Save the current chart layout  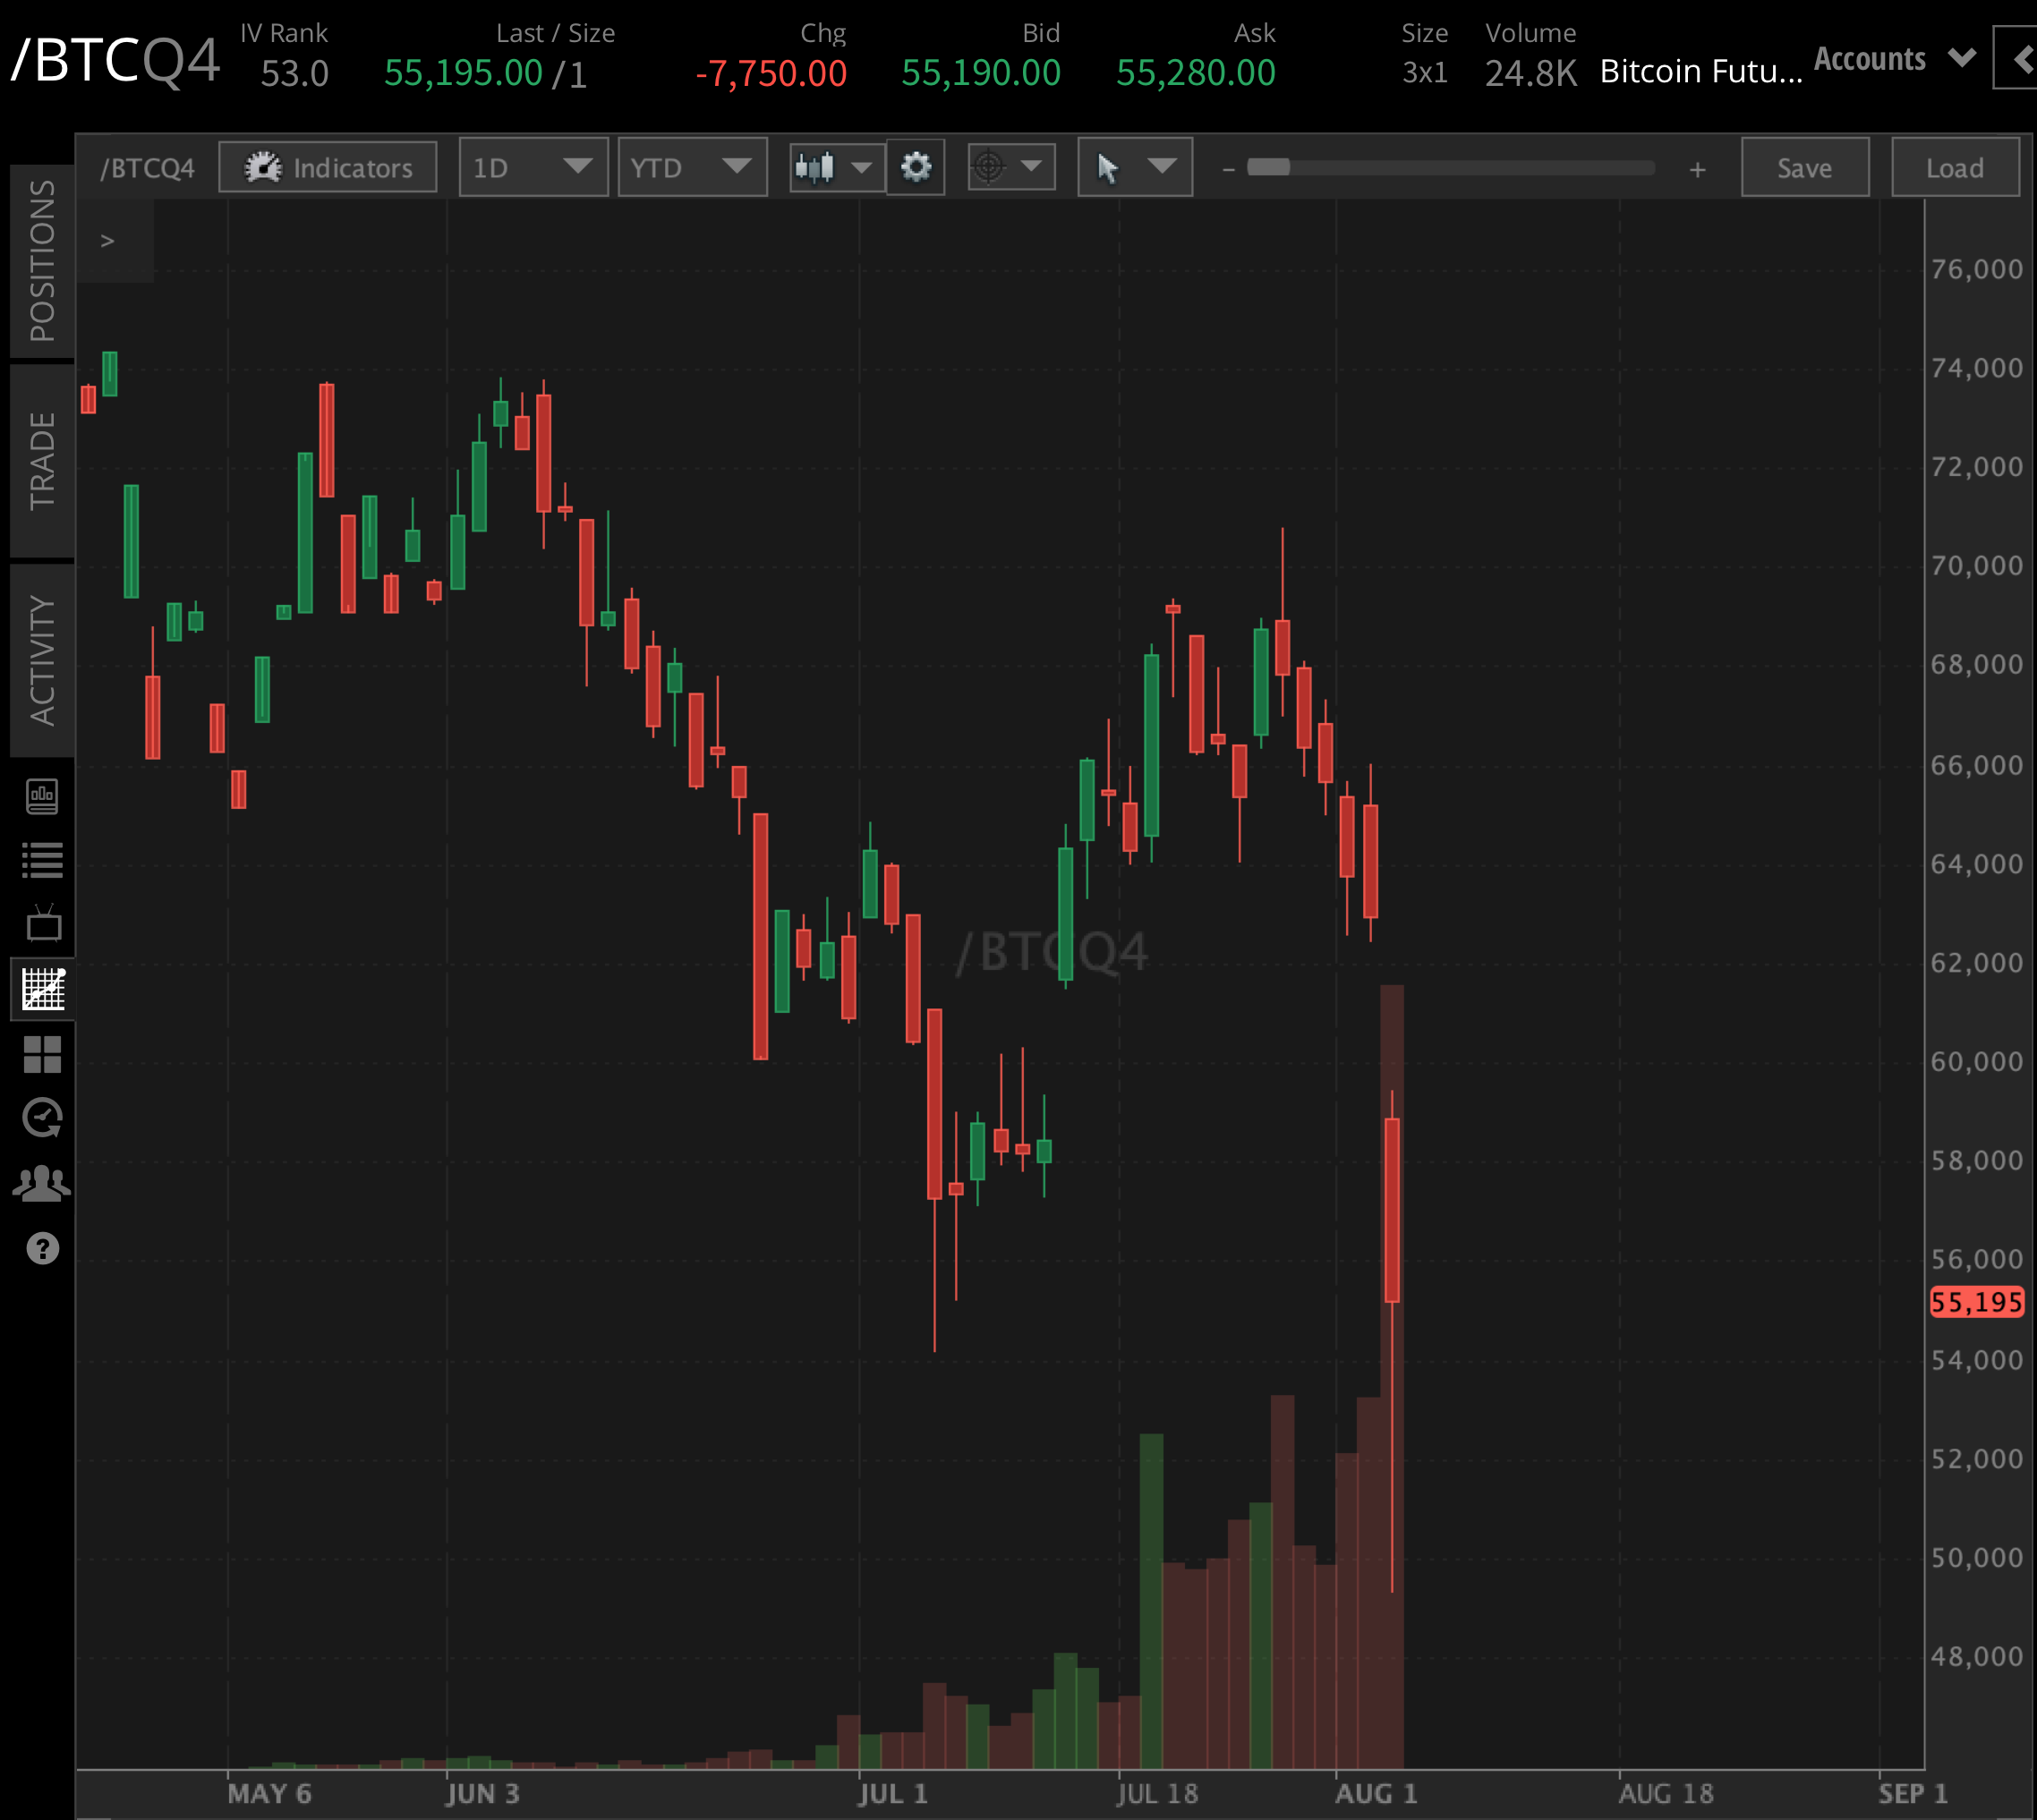pyautogui.click(x=1803, y=167)
